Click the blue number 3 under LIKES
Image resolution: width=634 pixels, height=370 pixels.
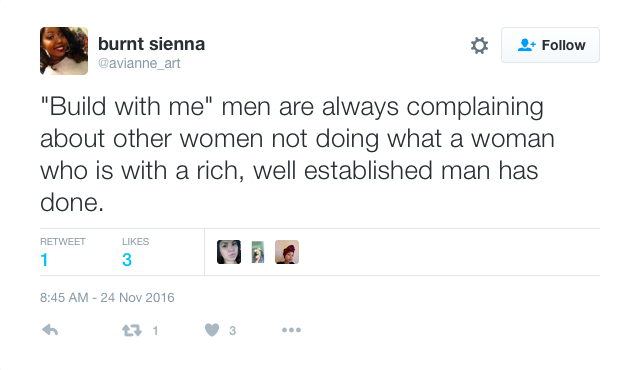click(127, 260)
